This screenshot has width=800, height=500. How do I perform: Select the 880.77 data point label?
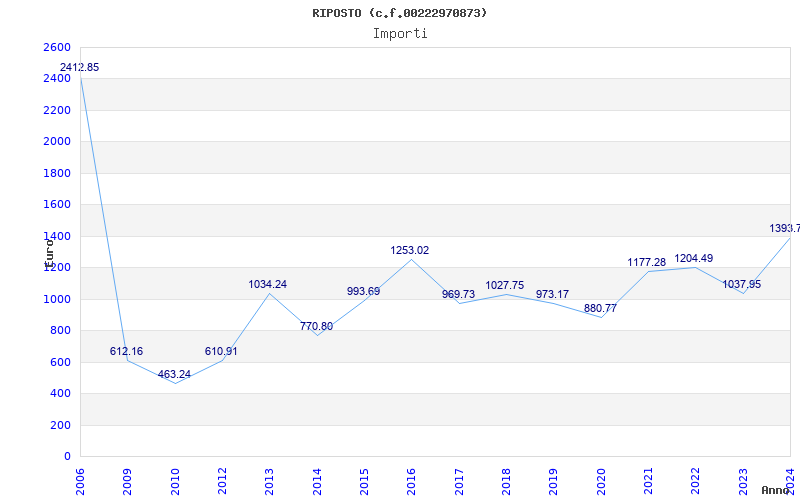pyautogui.click(x=601, y=309)
